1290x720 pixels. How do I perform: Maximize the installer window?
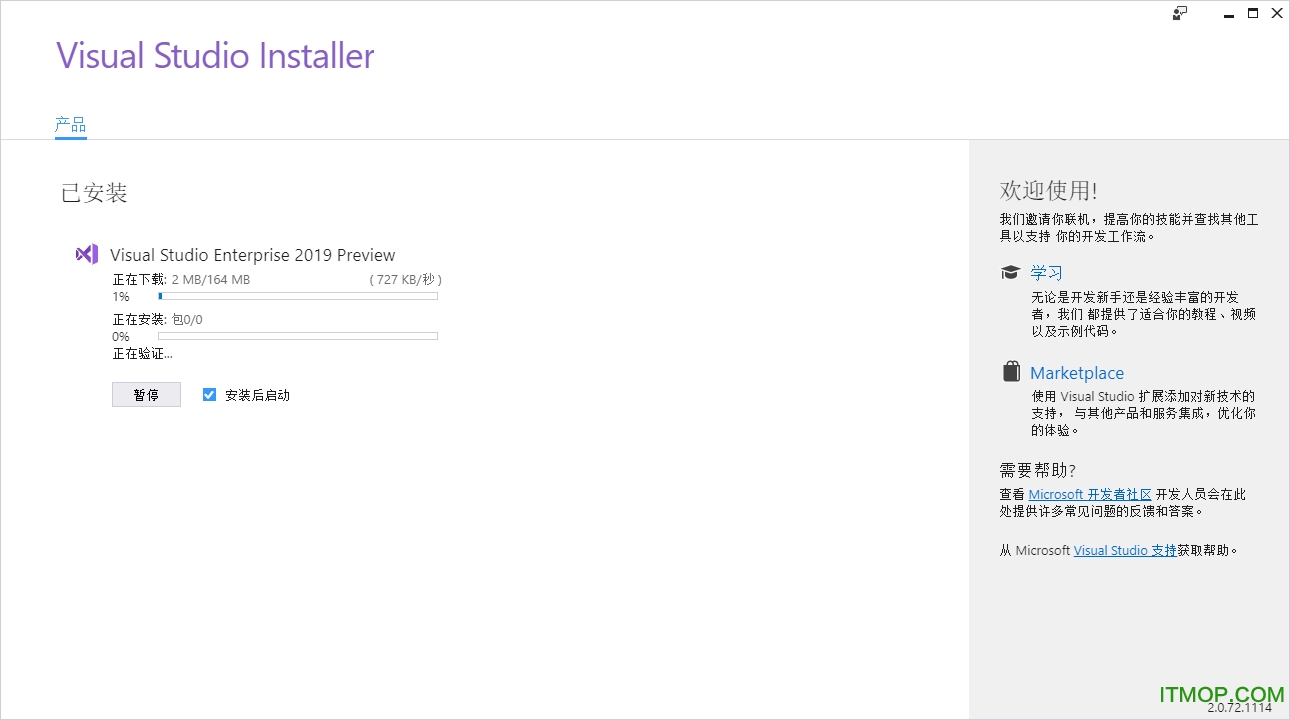click(x=1253, y=13)
